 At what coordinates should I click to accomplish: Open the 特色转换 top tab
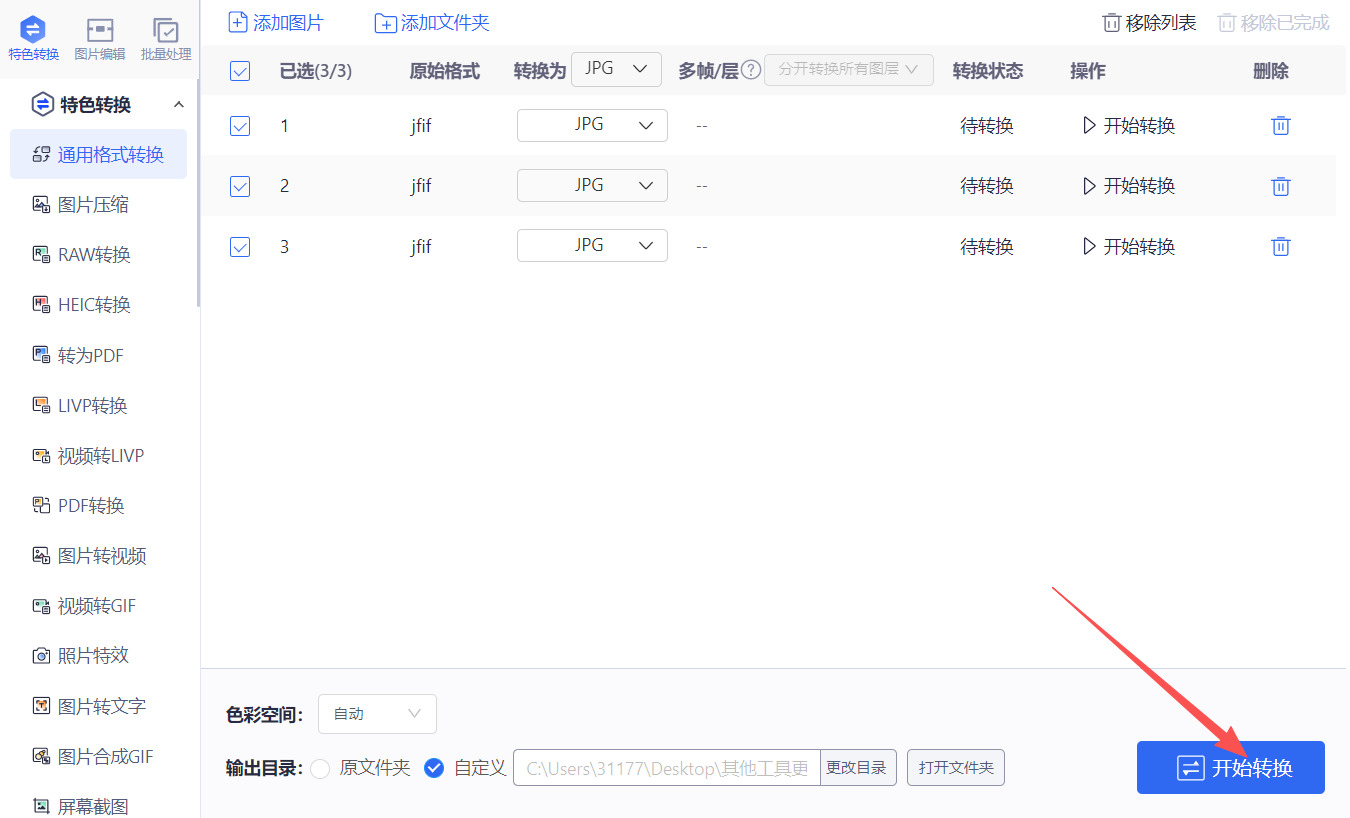(33, 38)
